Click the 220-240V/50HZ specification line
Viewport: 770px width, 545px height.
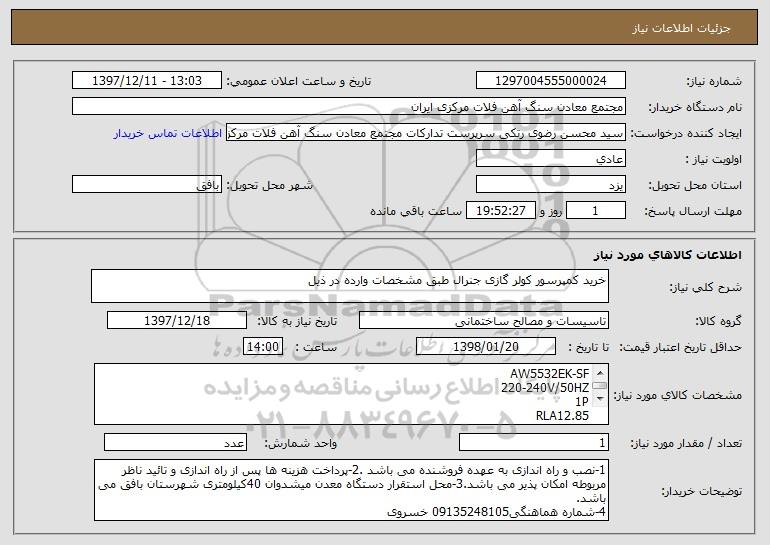click(545, 388)
